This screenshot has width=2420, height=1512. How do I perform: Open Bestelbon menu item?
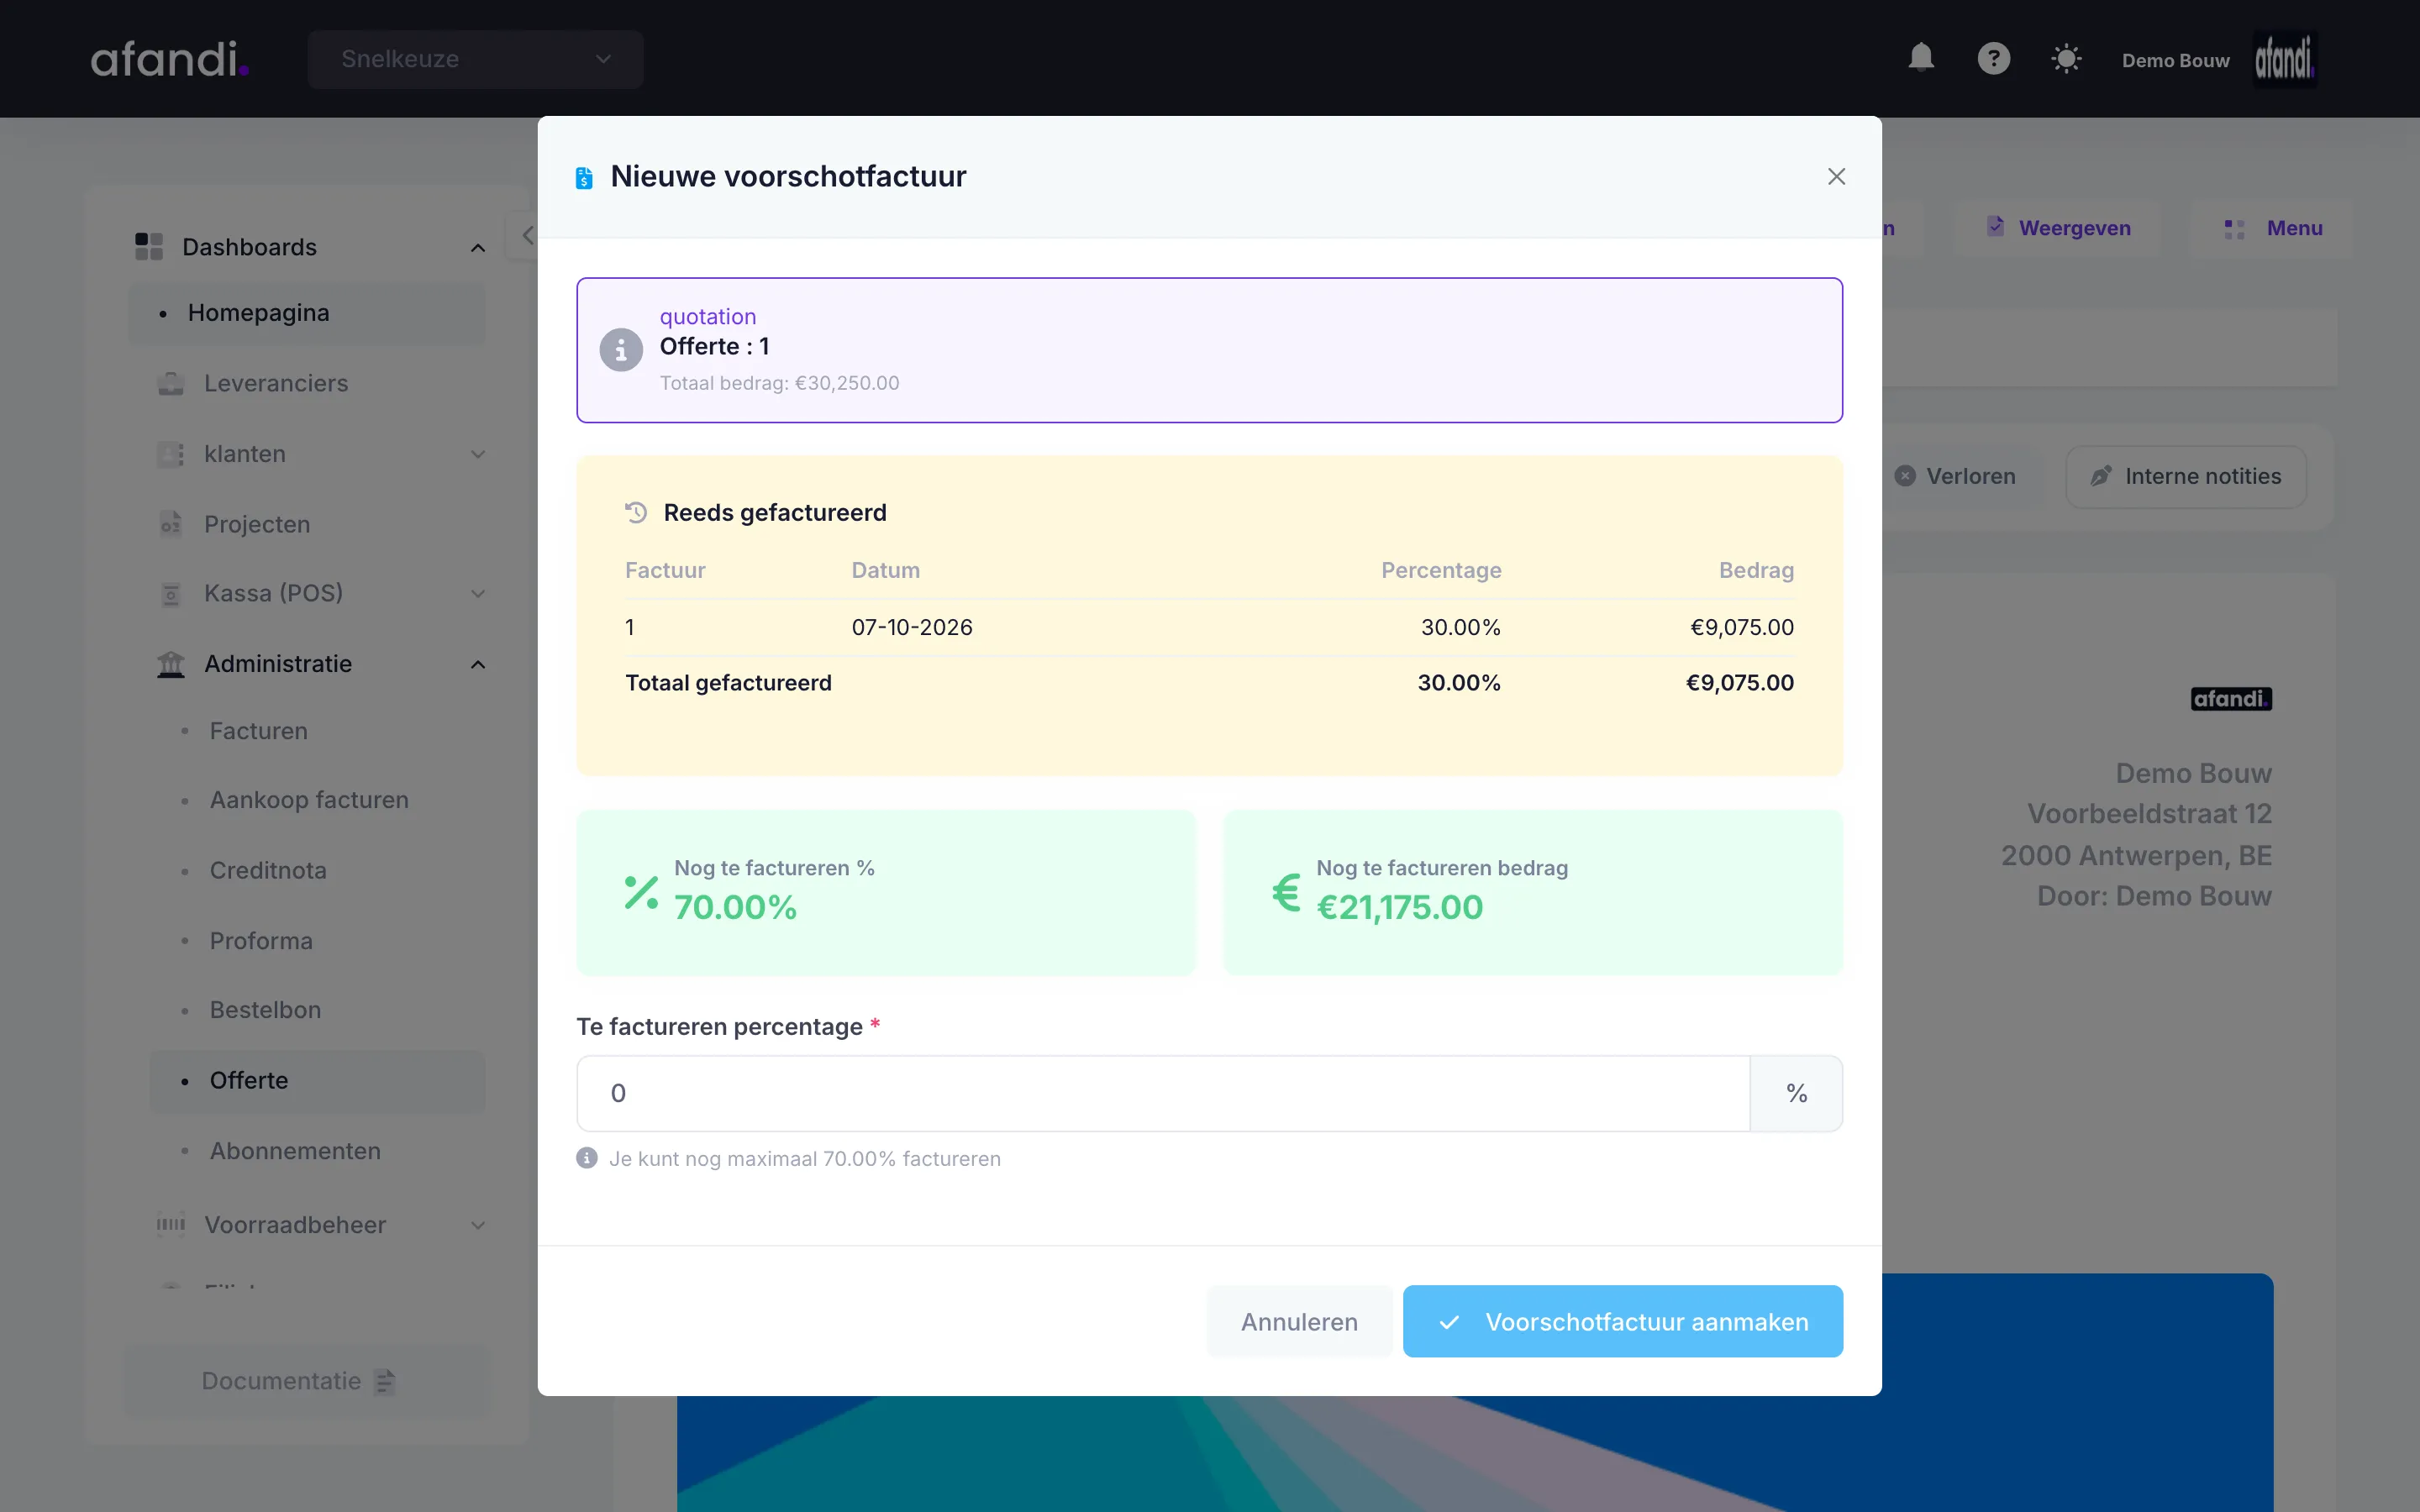point(265,1010)
